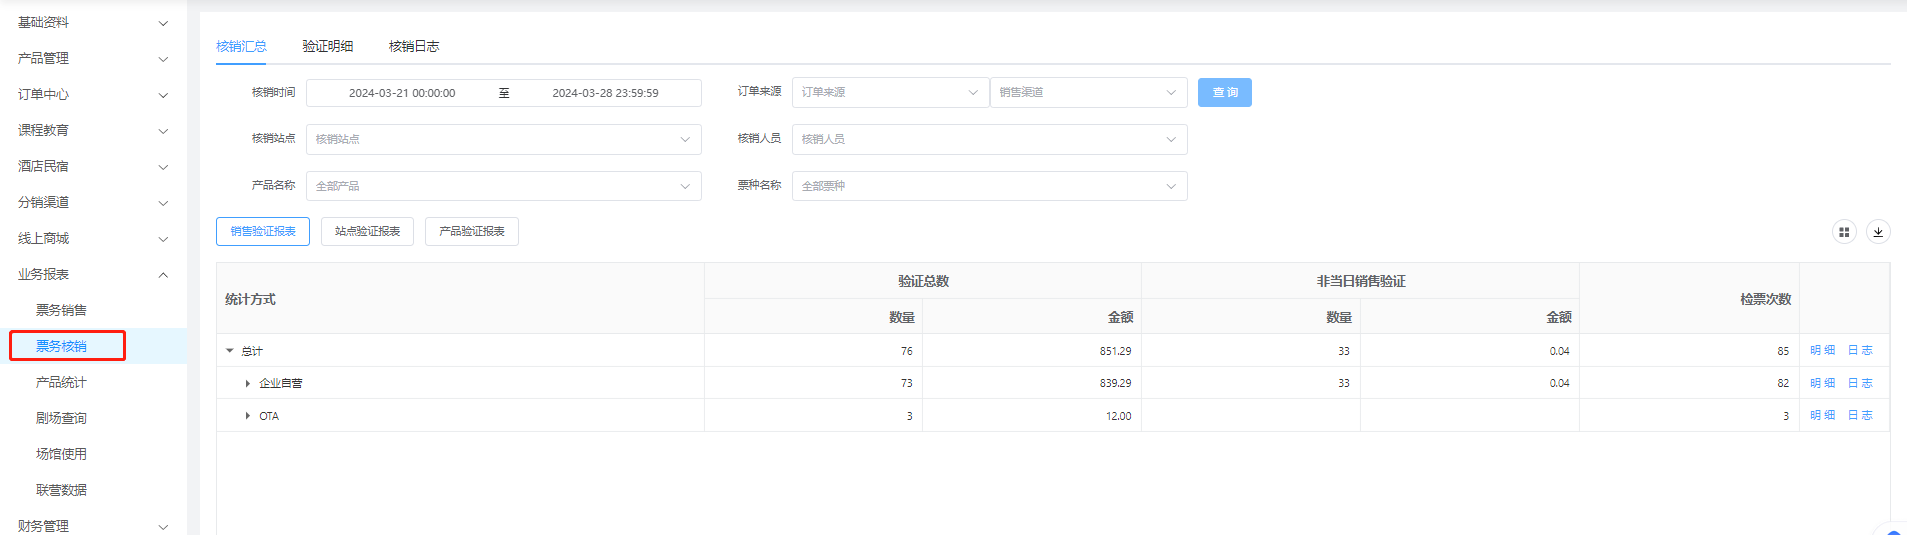Select the 产品验证报表 button

[472, 232]
